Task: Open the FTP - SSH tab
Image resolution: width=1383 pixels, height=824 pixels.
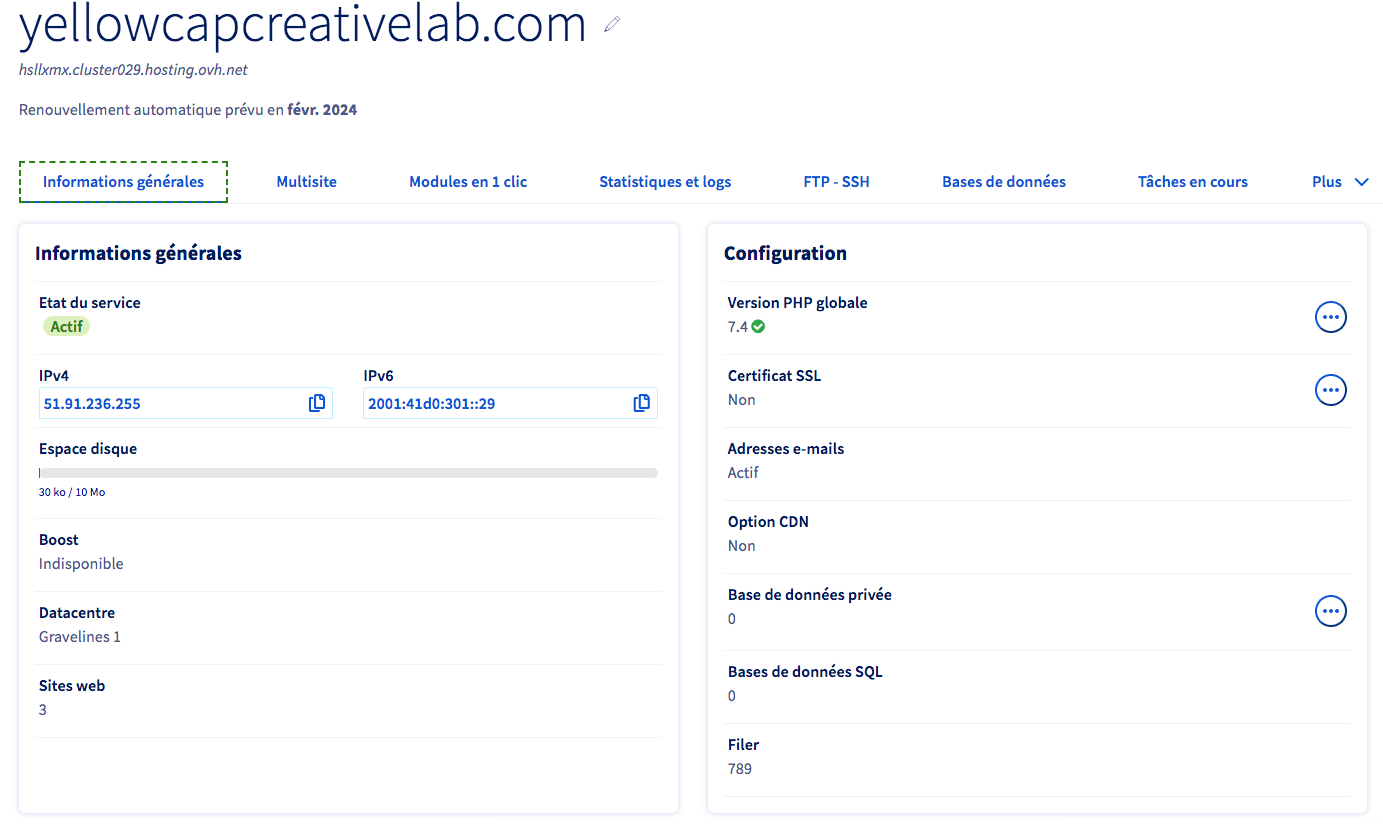Action: (x=836, y=182)
